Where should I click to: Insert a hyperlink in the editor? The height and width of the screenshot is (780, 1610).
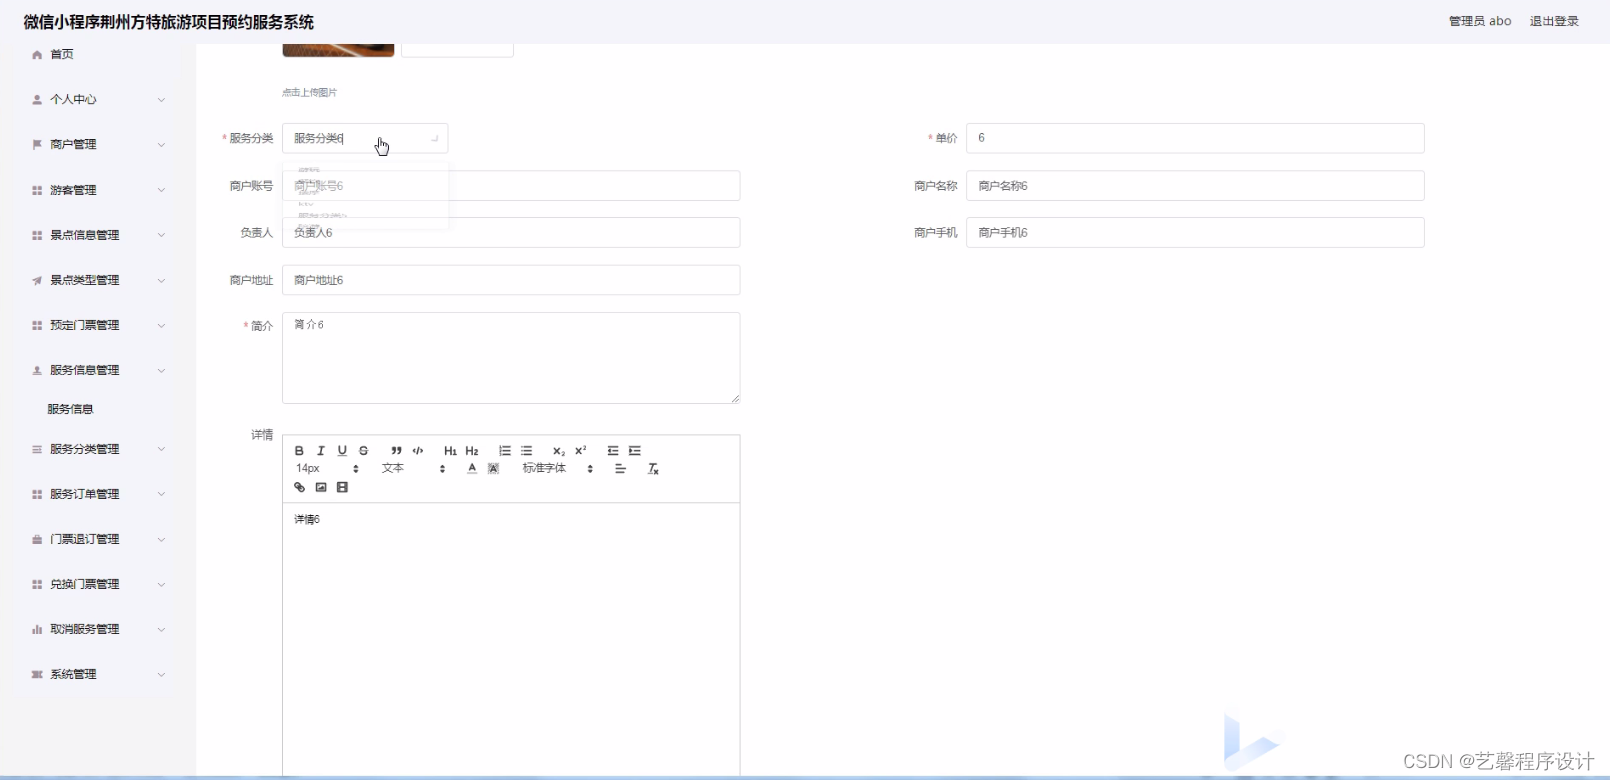pos(299,488)
